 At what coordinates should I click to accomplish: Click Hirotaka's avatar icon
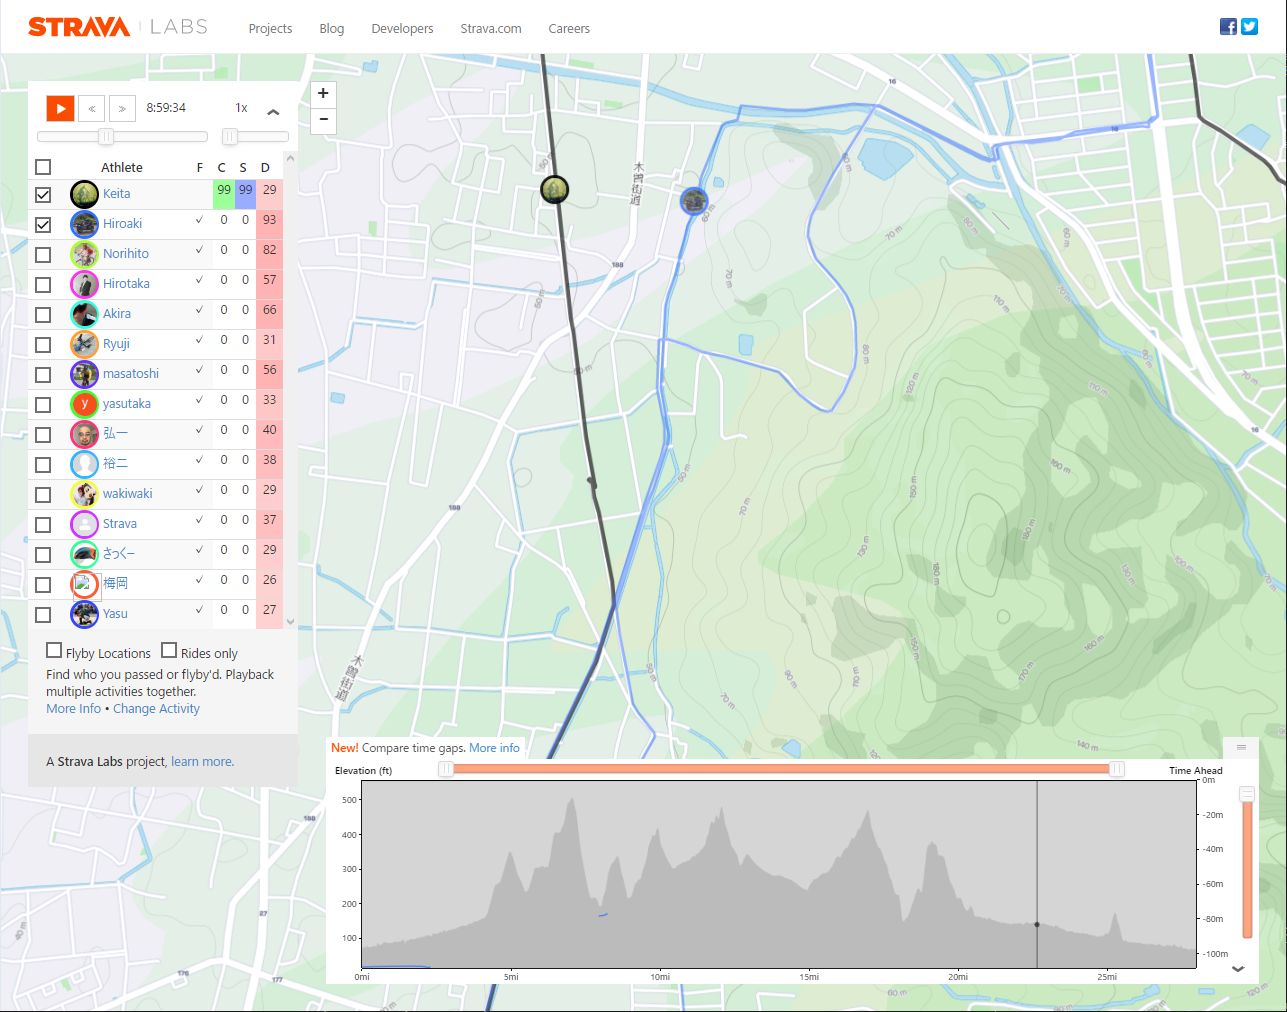coord(84,284)
